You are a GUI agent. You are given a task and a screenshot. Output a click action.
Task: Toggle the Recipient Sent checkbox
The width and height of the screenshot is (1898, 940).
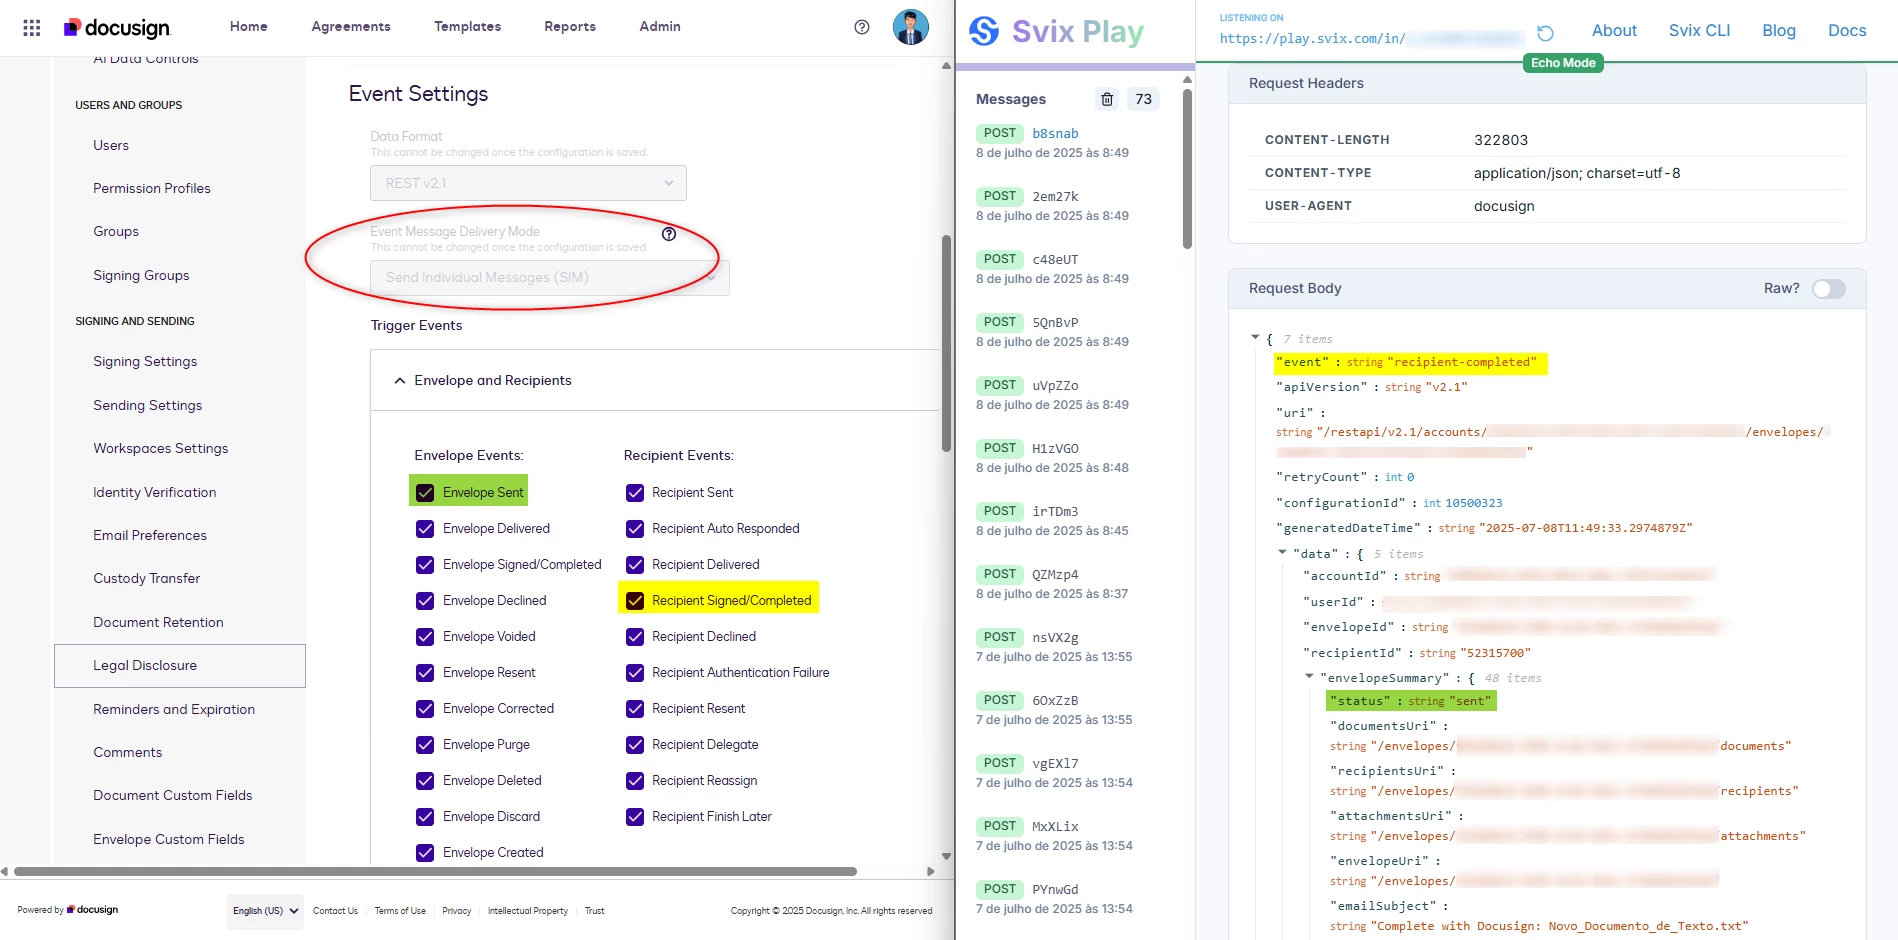635,493
